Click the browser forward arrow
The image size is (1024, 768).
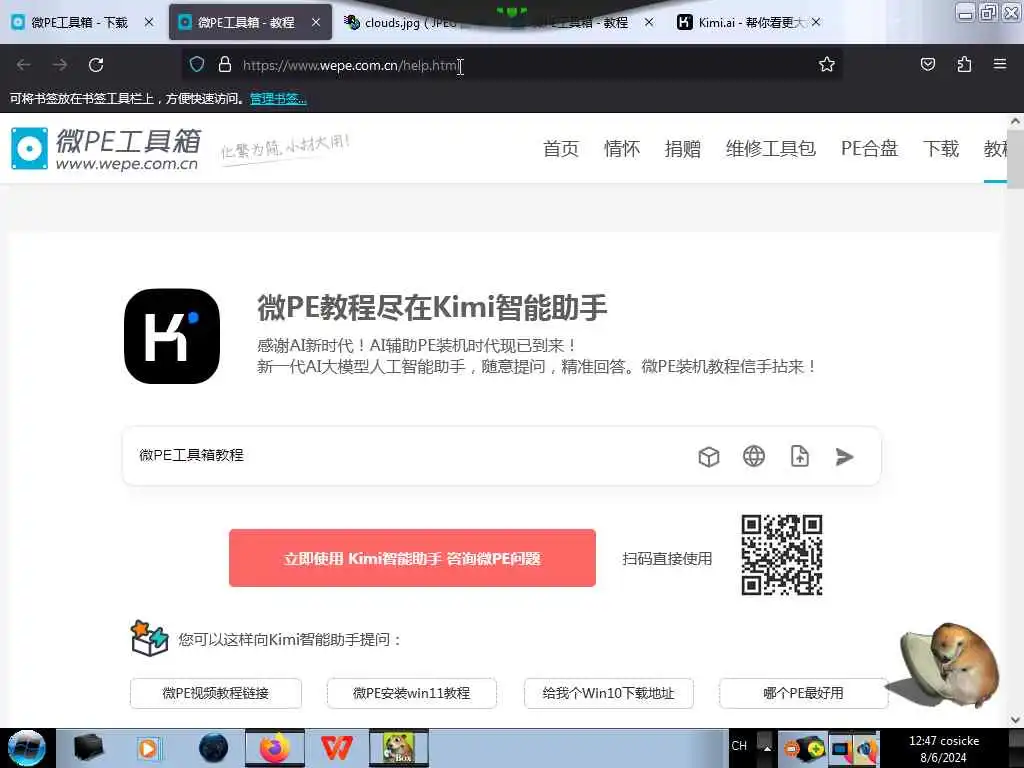click(x=60, y=65)
